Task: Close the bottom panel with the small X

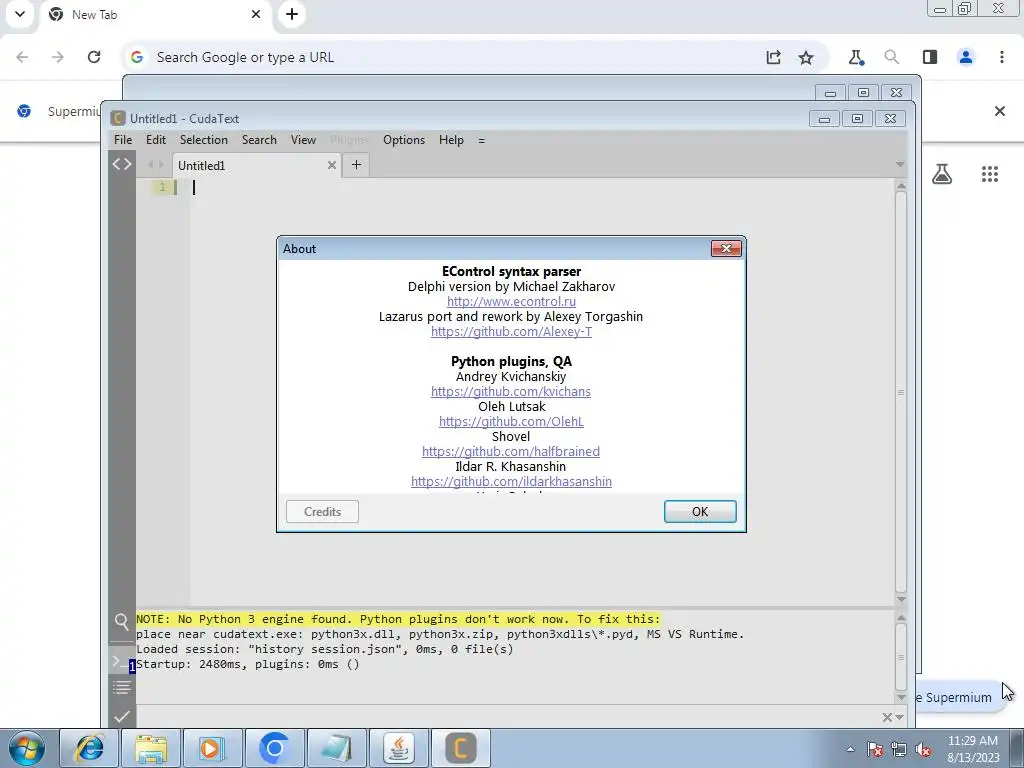Action: [887, 718]
